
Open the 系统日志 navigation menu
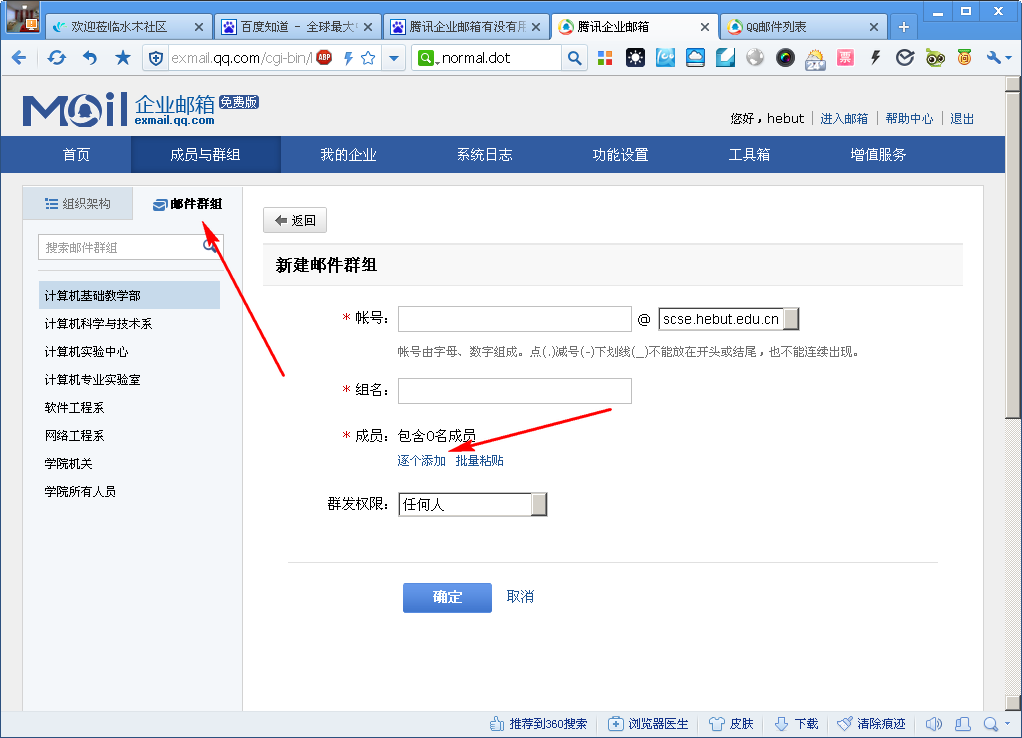pyautogui.click(x=484, y=155)
